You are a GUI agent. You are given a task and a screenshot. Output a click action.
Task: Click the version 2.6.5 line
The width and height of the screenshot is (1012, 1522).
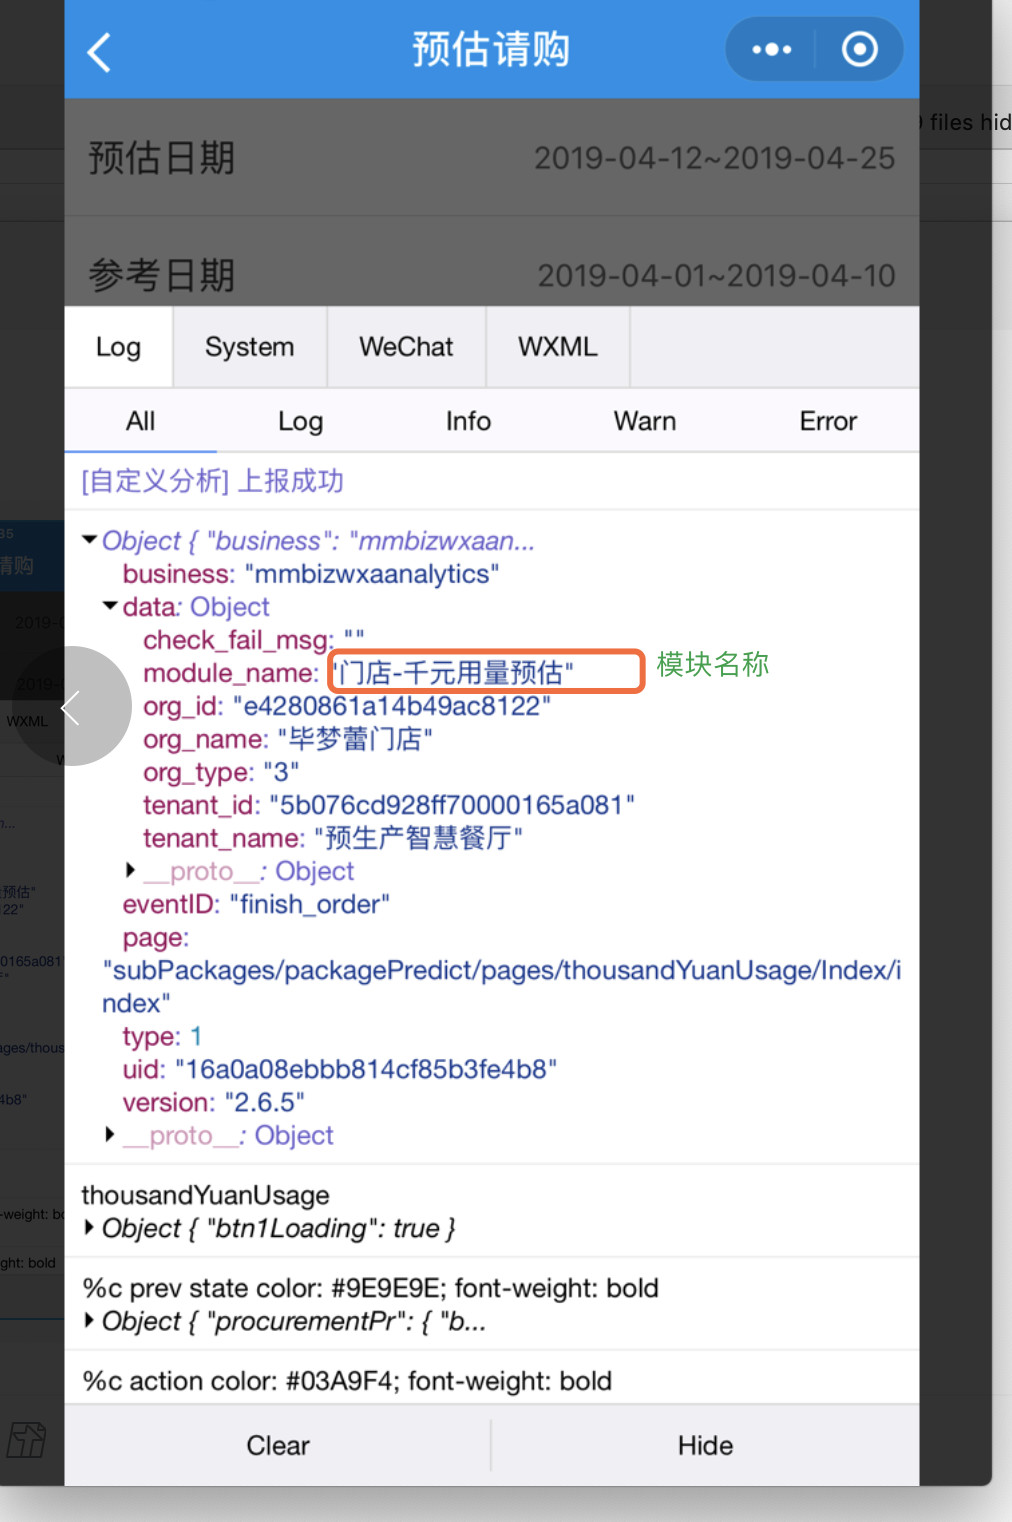[x=214, y=1102]
